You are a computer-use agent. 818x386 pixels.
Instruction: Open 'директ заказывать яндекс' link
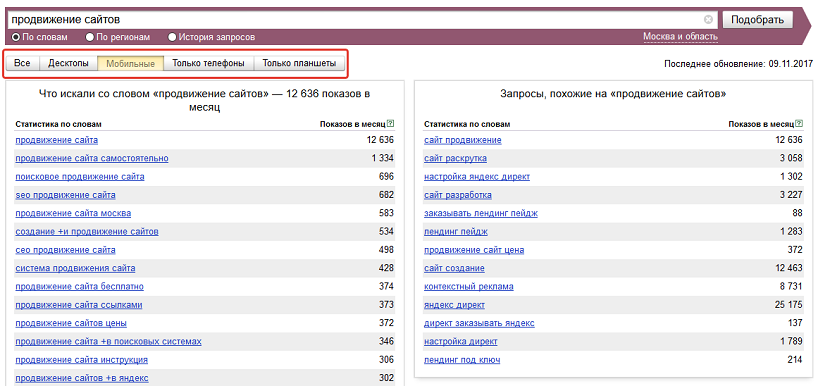[479, 323]
